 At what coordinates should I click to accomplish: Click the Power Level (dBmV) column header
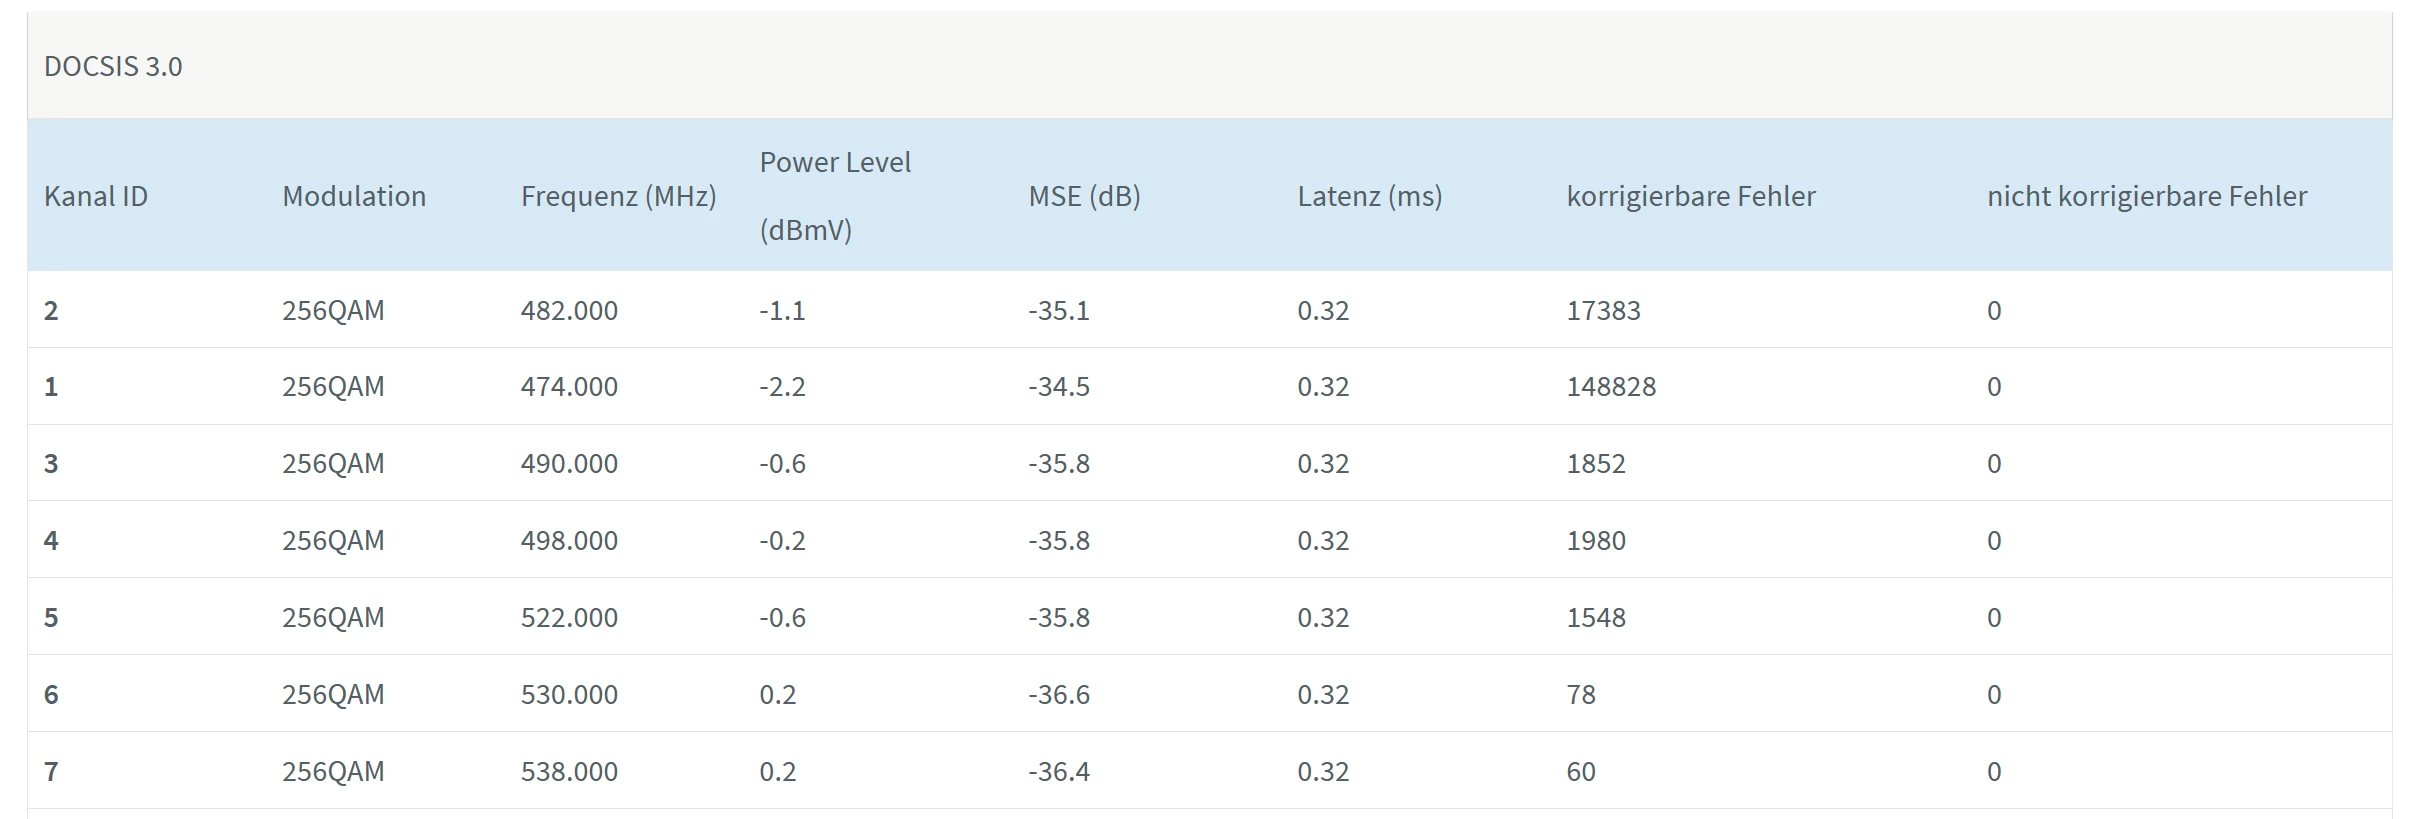tap(835, 196)
